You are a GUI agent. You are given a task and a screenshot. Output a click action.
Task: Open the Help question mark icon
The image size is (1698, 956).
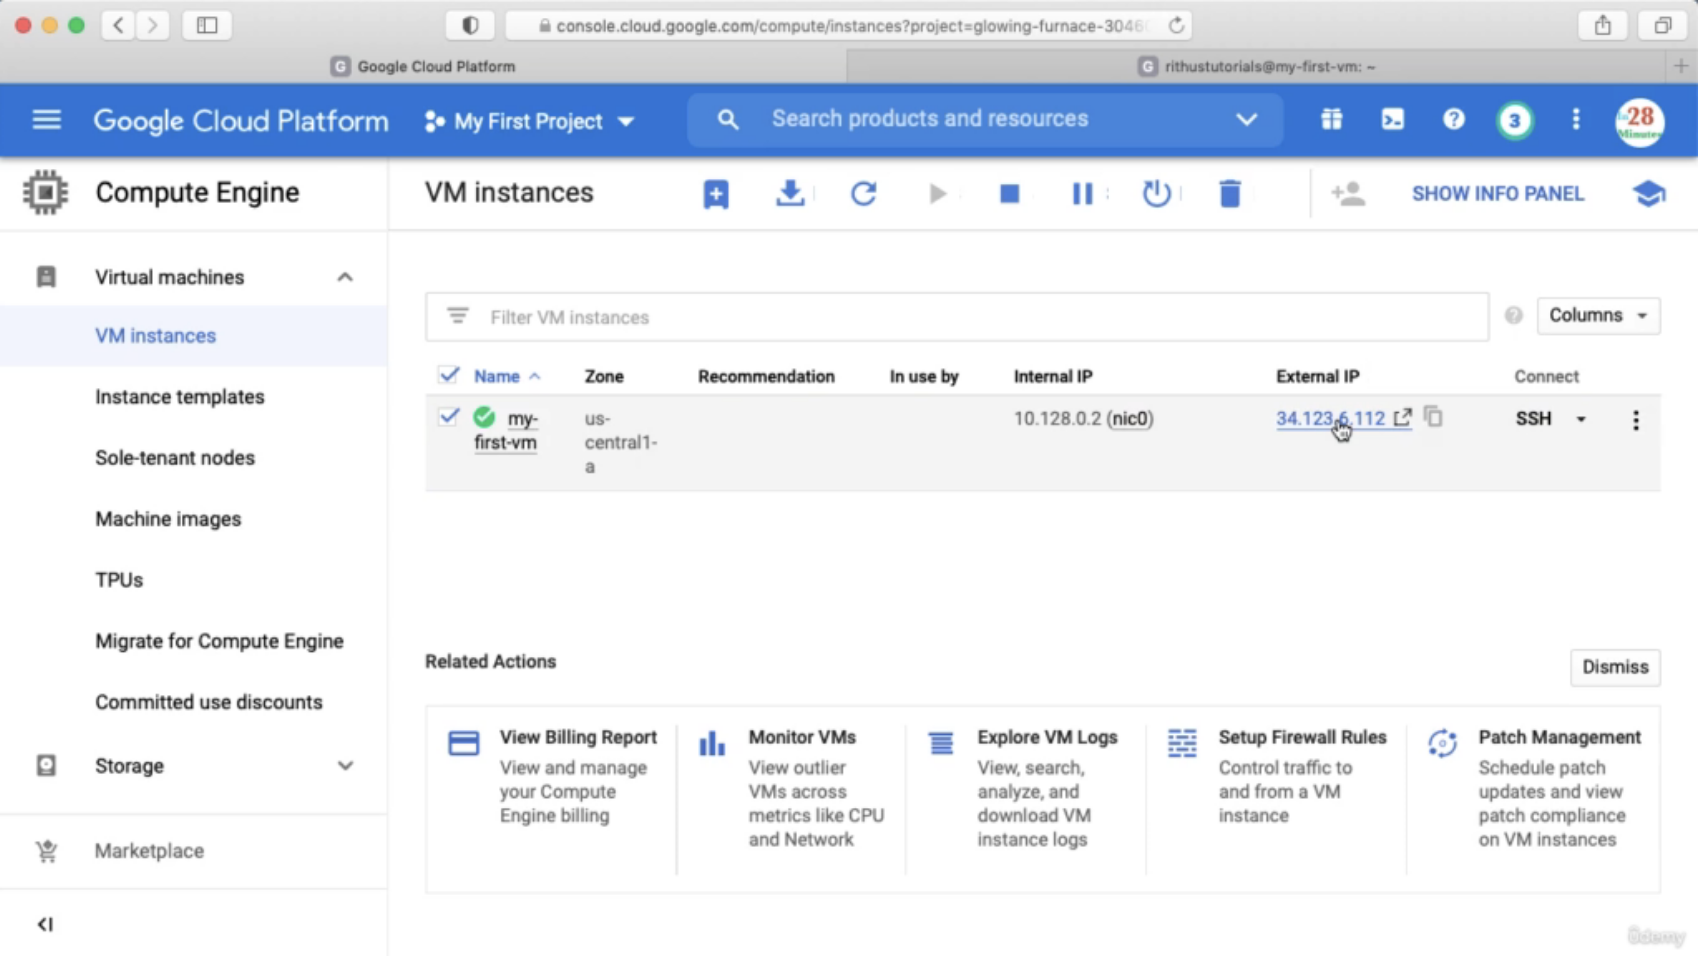point(1454,120)
